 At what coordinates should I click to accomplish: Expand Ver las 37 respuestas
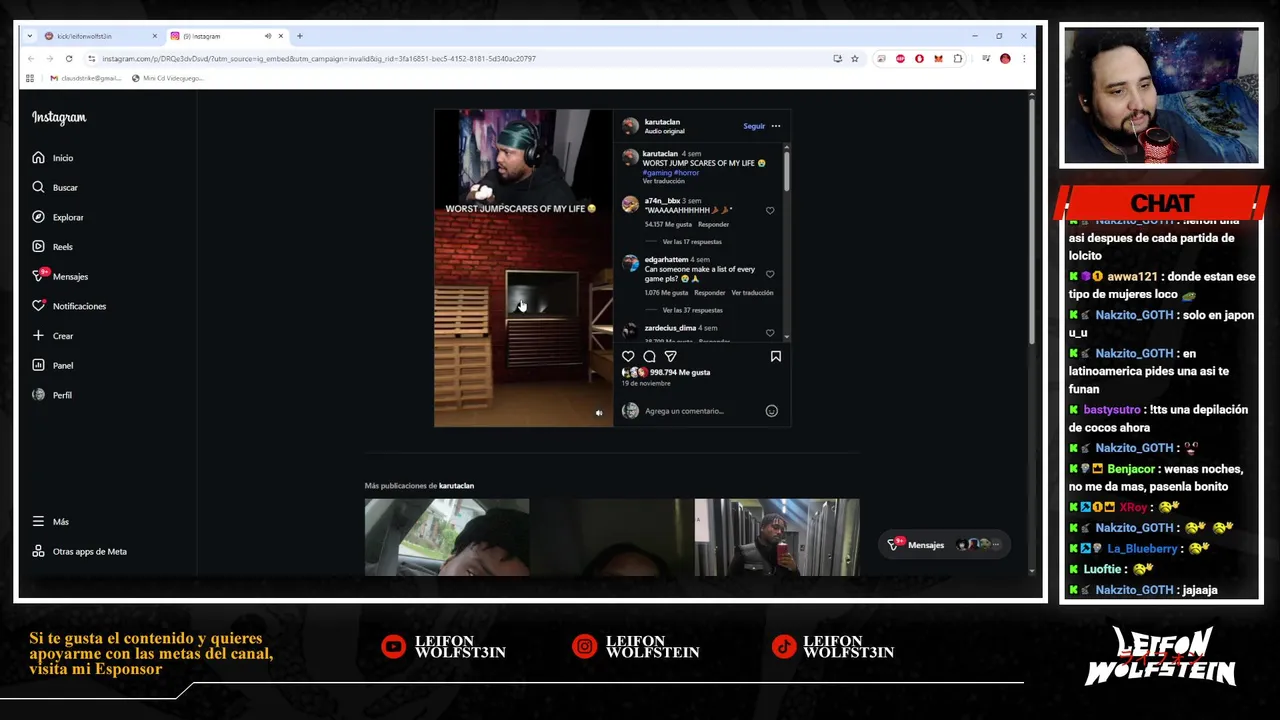(x=692, y=310)
